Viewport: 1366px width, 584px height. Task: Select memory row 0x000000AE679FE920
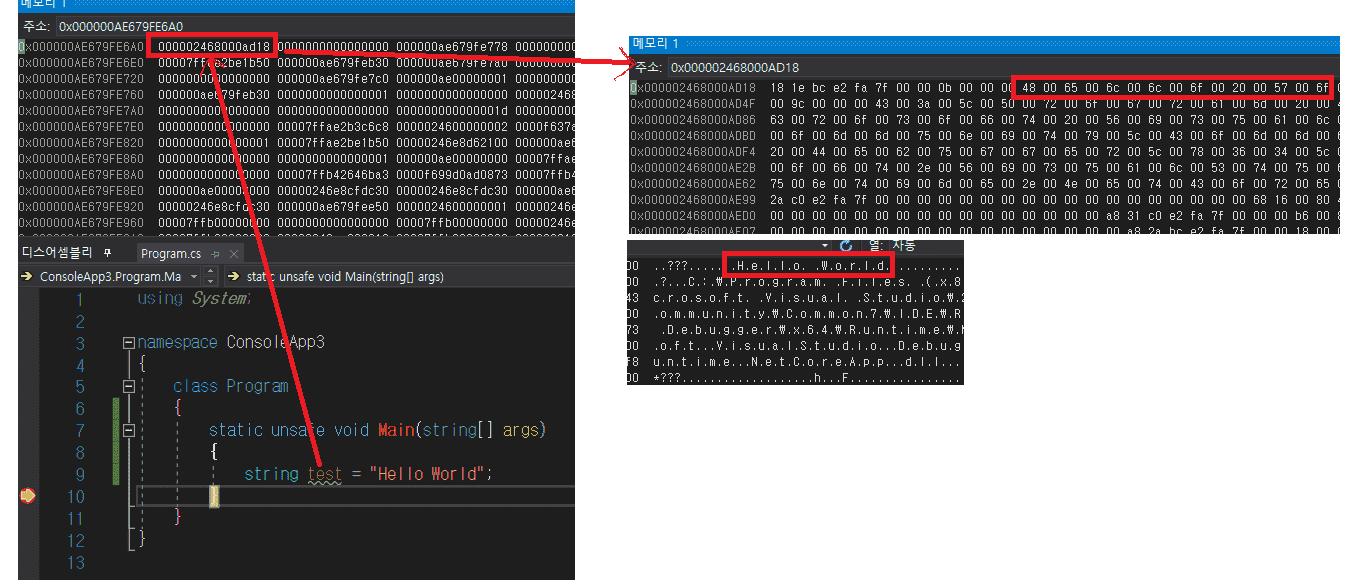click(x=296, y=205)
